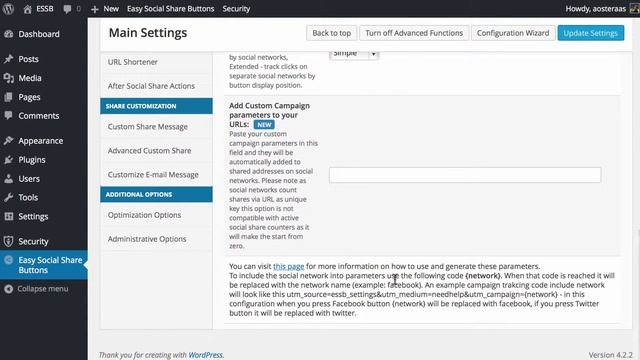640x360 pixels.
Task: Click the Back to top button
Action: coord(331,33)
